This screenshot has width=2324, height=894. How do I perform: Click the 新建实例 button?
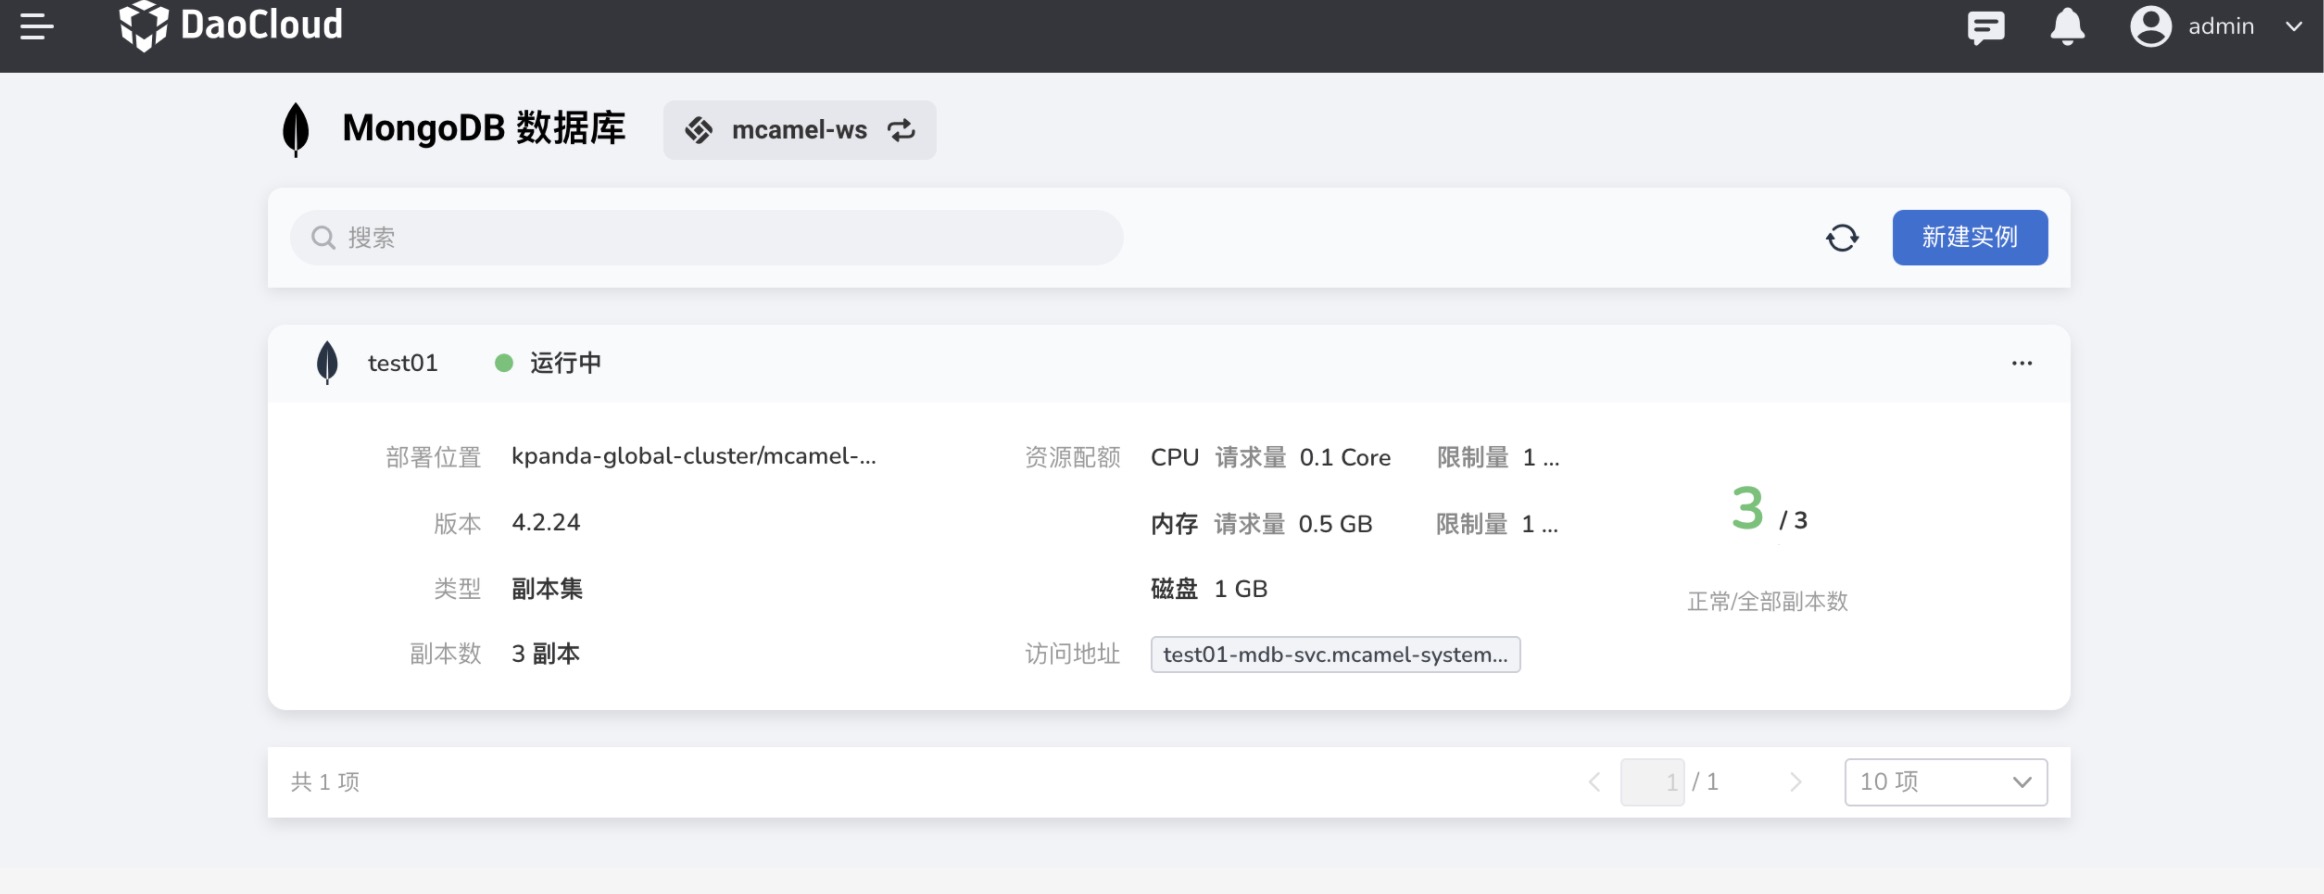pyautogui.click(x=1970, y=237)
